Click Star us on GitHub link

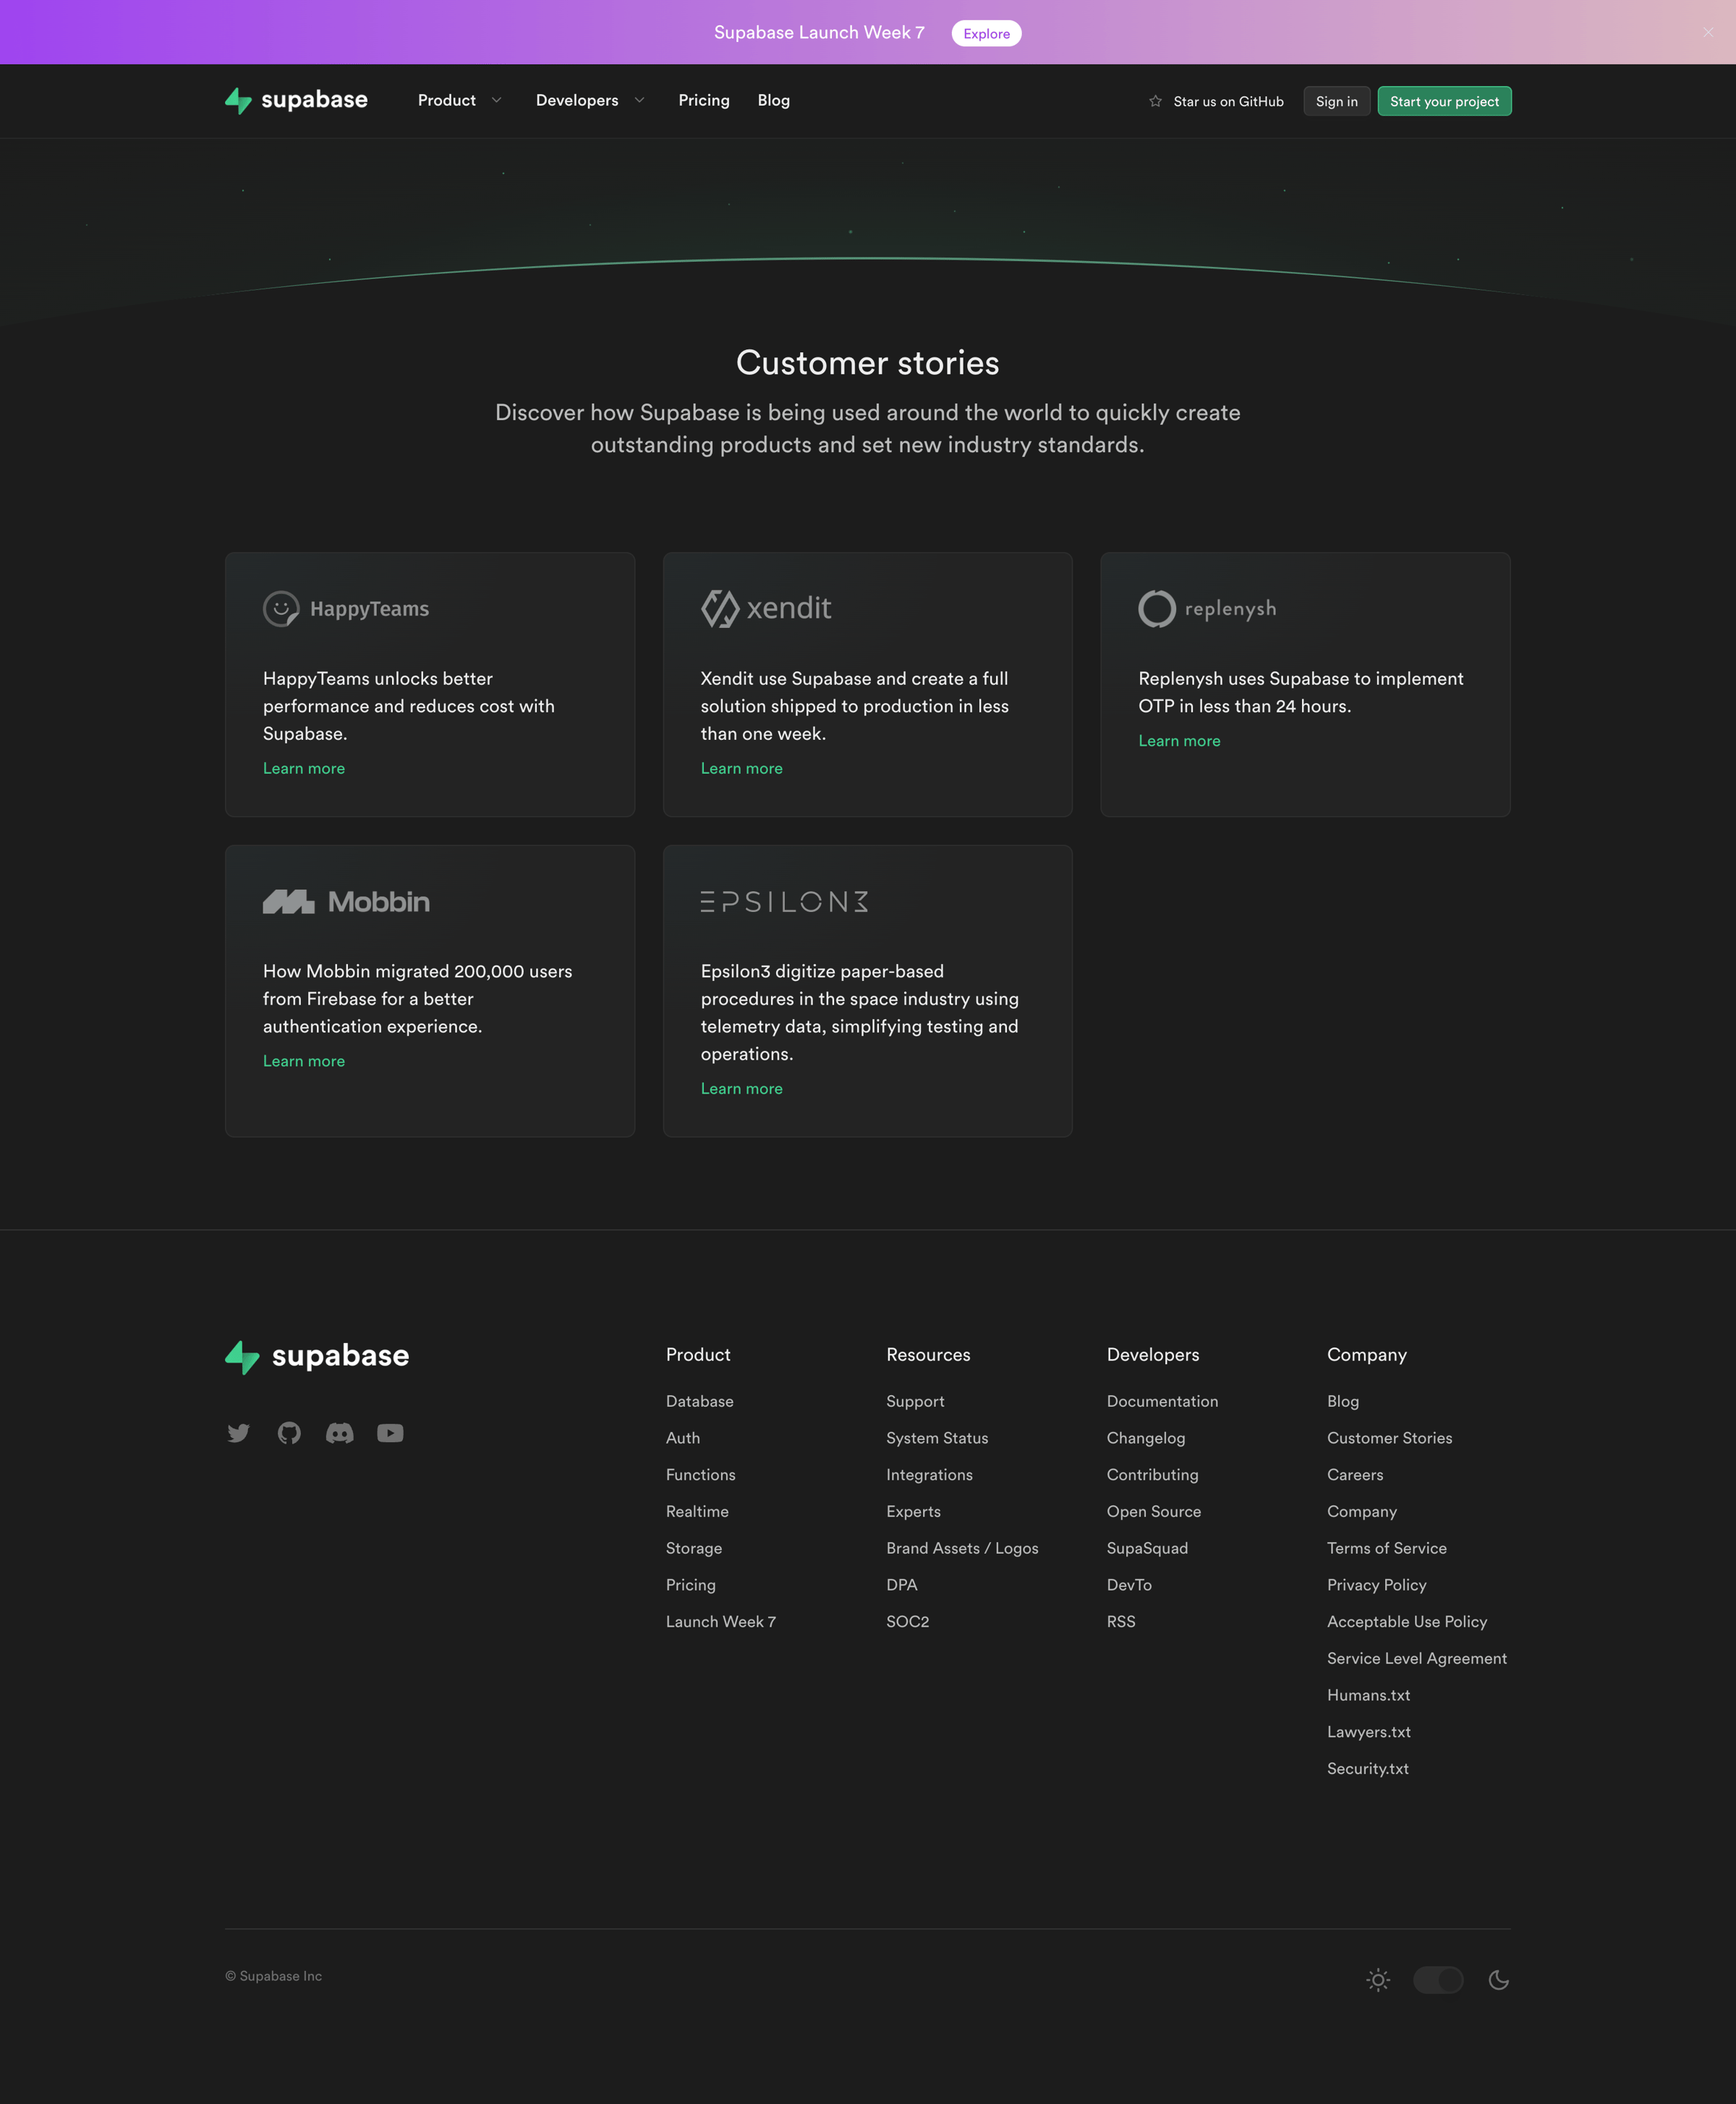click(x=1228, y=101)
